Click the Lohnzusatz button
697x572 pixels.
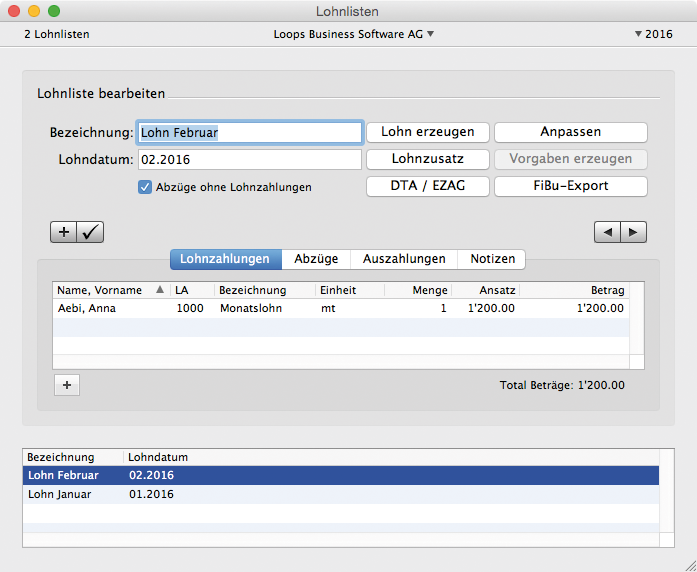(x=427, y=159)
